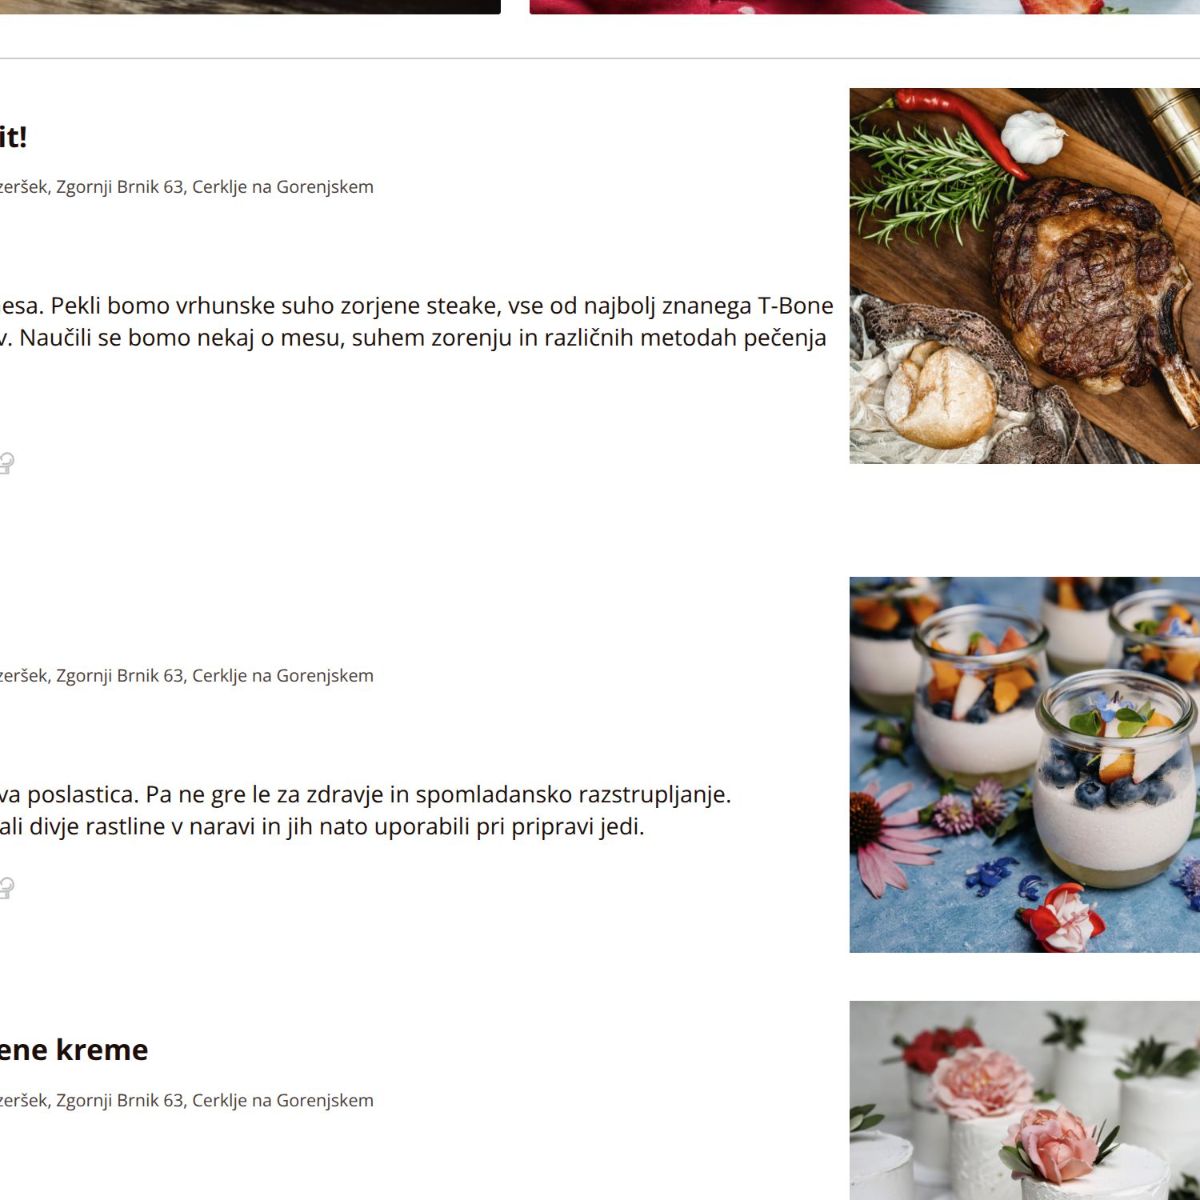Screen dimensions: 1200x1200
Task: Click the garlic bulb in the steak photo
Action: (x=1033, y=137)
